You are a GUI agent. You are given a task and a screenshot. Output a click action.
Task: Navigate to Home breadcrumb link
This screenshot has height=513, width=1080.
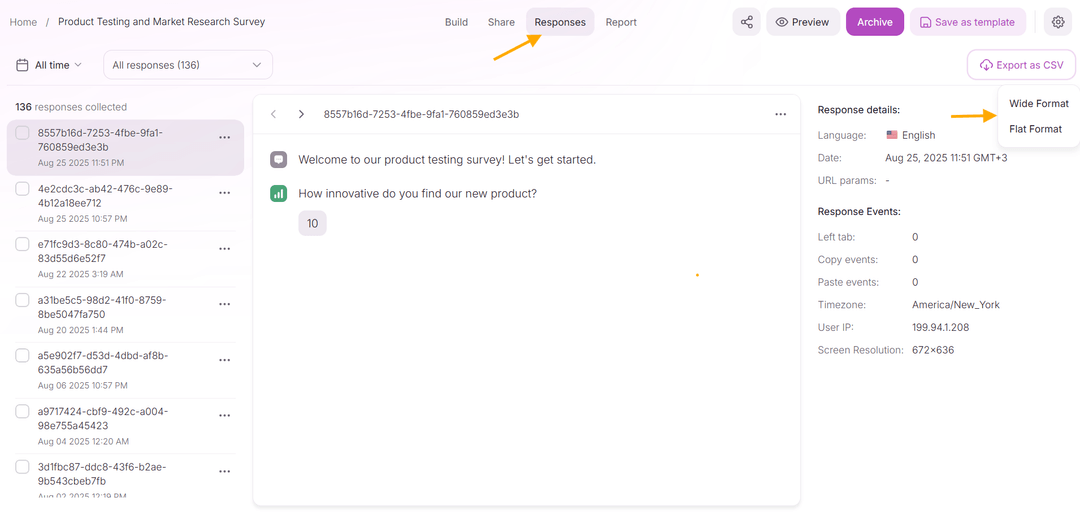[x=23, y=22]
